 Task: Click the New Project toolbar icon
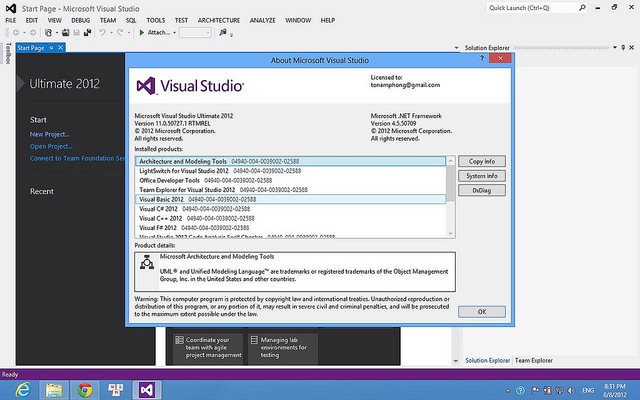(x=49, y=33)
